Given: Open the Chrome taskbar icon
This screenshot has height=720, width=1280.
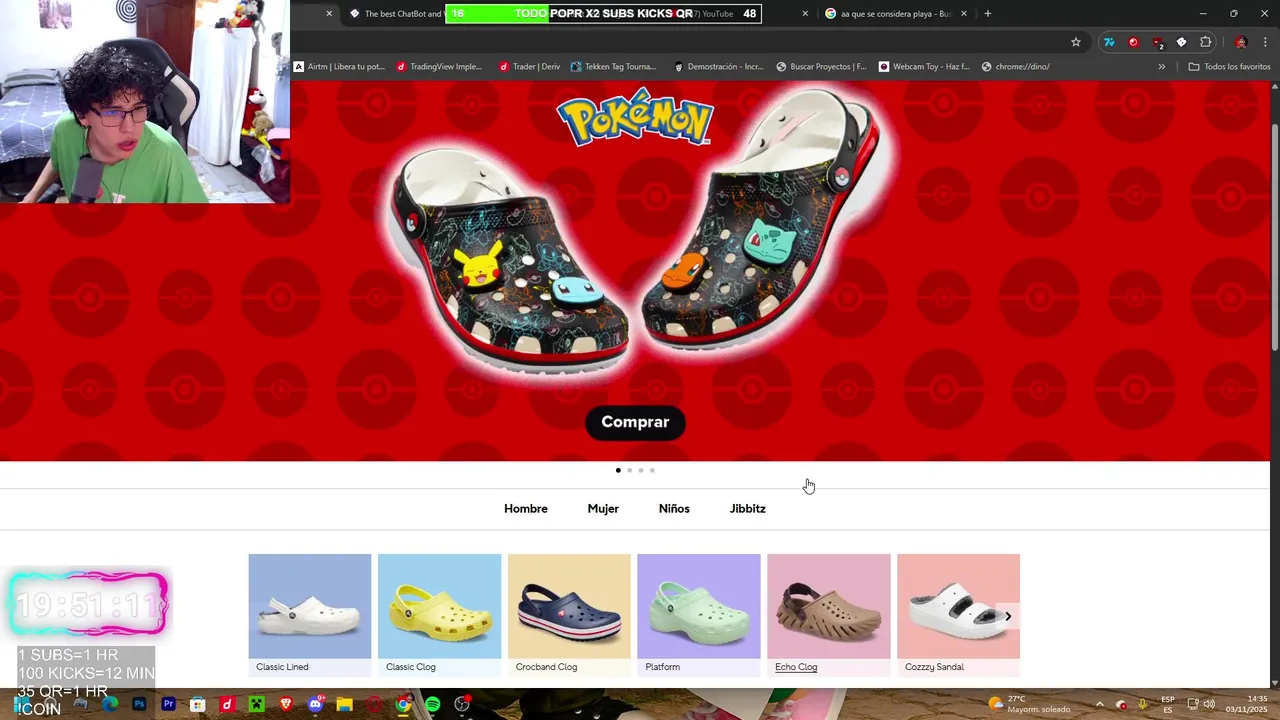Looking at the screenshot, I should [403, 704].
